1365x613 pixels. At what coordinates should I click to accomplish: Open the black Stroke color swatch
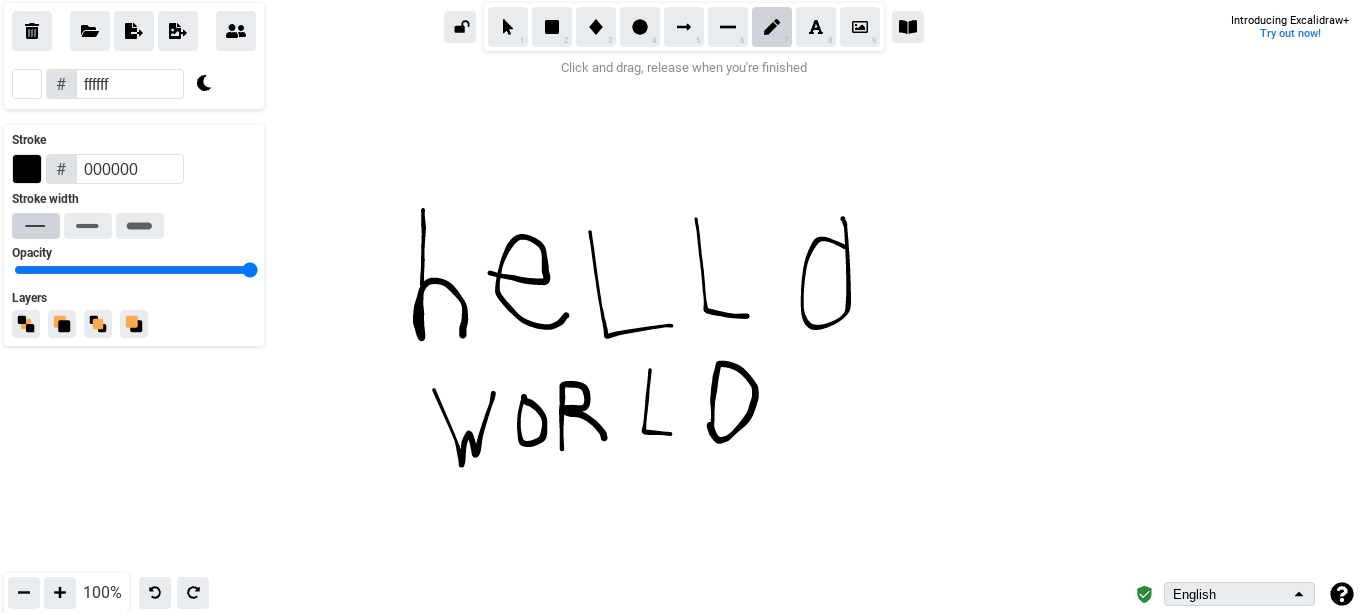[26, 168]
